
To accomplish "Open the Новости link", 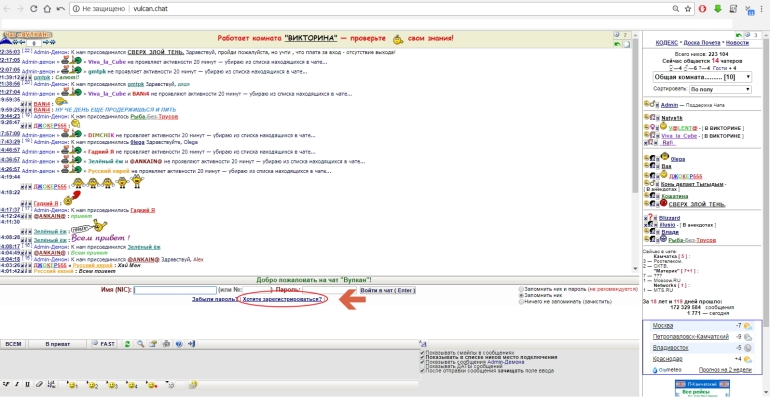I will [737, 43].
